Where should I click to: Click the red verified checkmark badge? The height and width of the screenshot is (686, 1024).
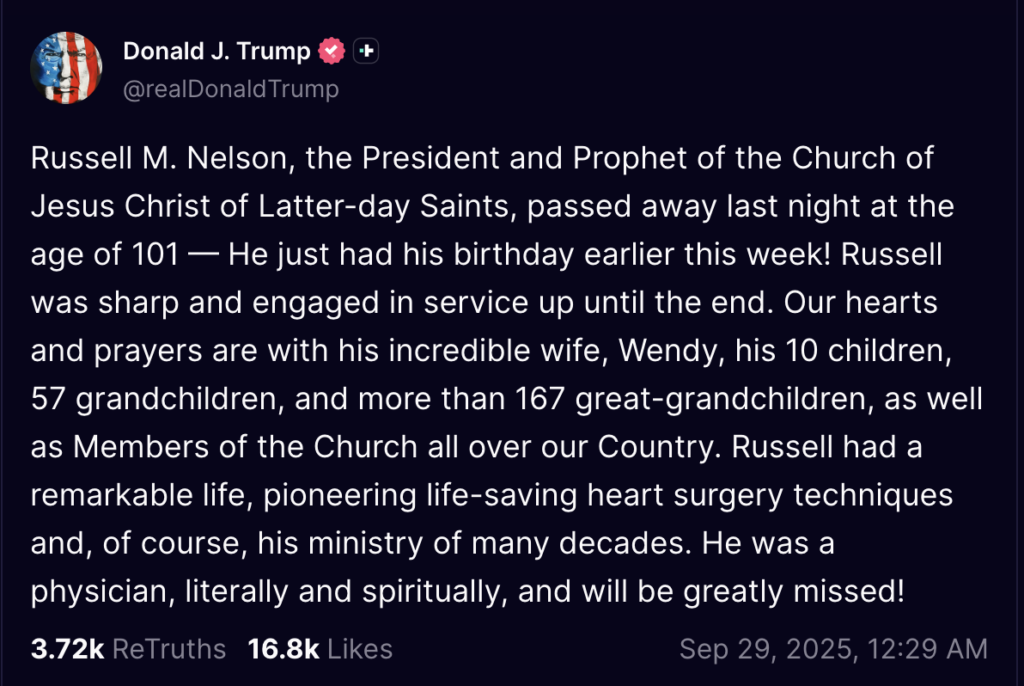coord(331,51)
